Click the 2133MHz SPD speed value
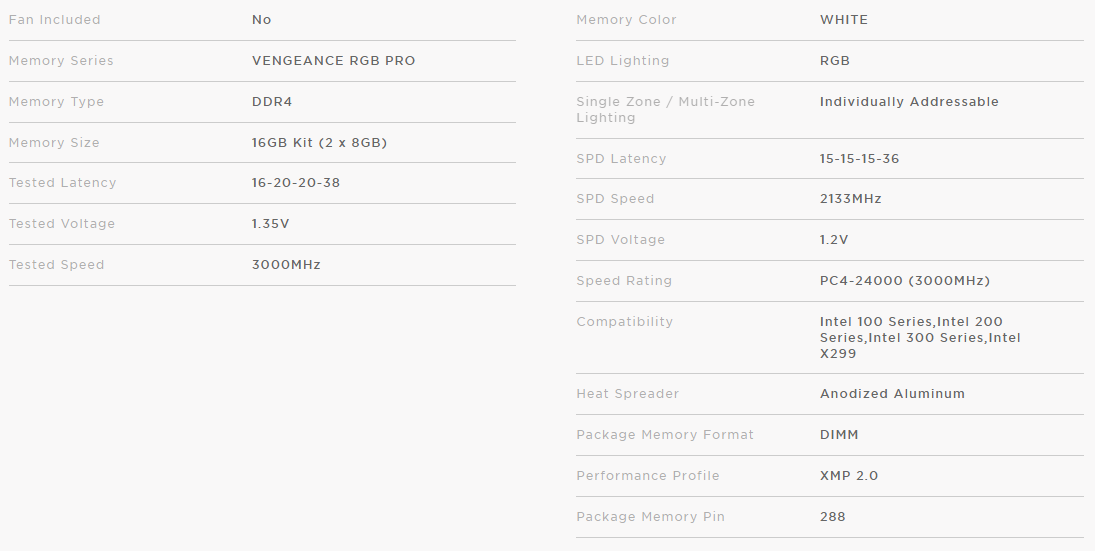Viewport: 1095px width, 551px height. click(850, 199)
